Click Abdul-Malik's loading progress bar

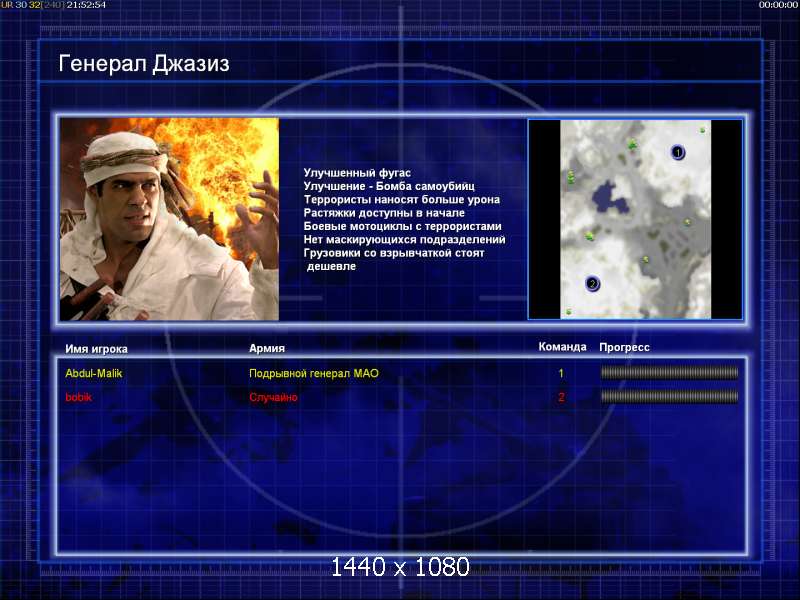click(669, 373)
